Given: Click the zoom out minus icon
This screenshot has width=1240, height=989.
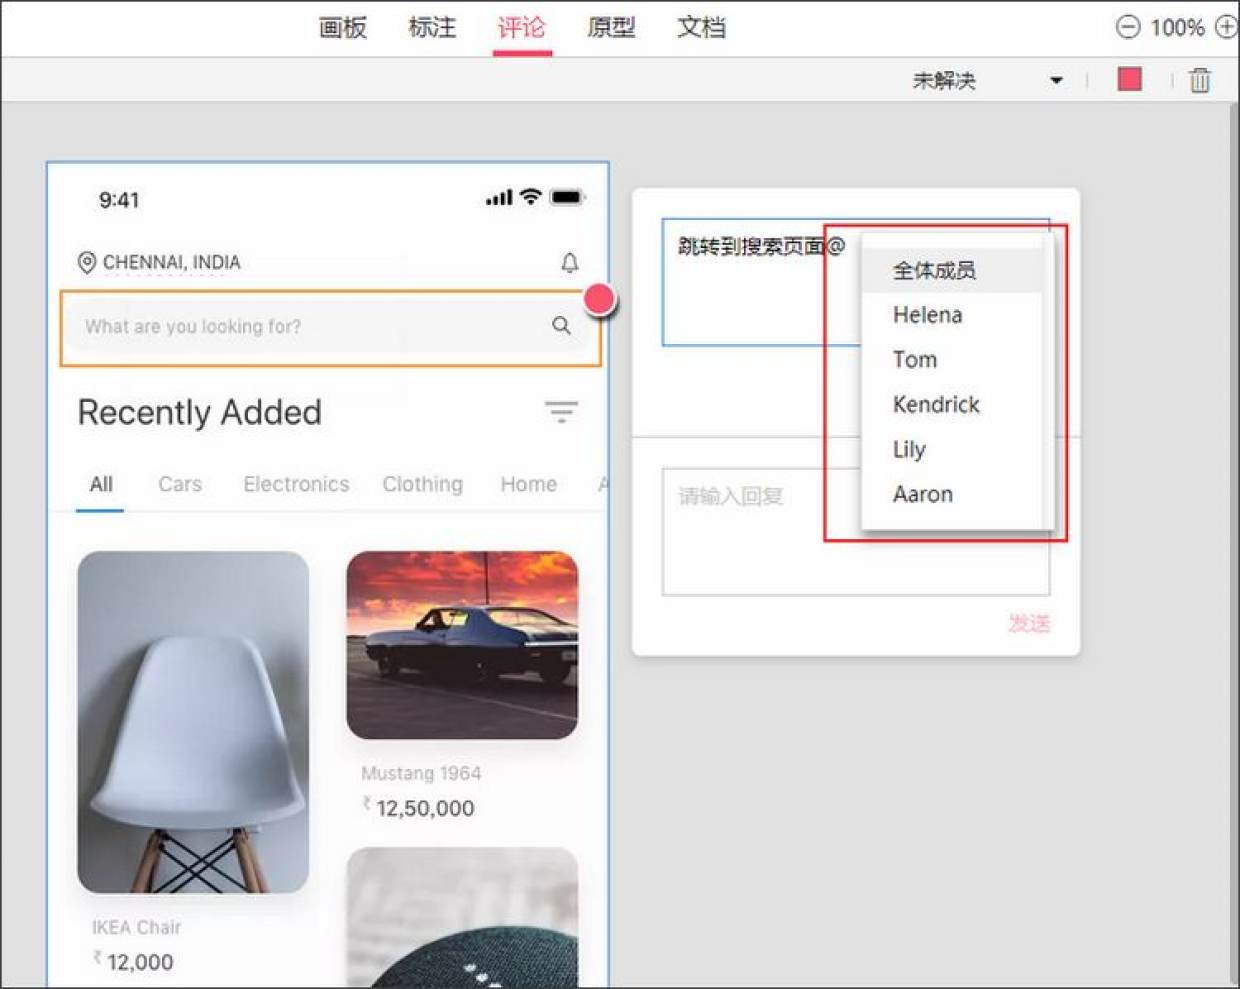Looking at the screenshot, I should pos(1127,27).
